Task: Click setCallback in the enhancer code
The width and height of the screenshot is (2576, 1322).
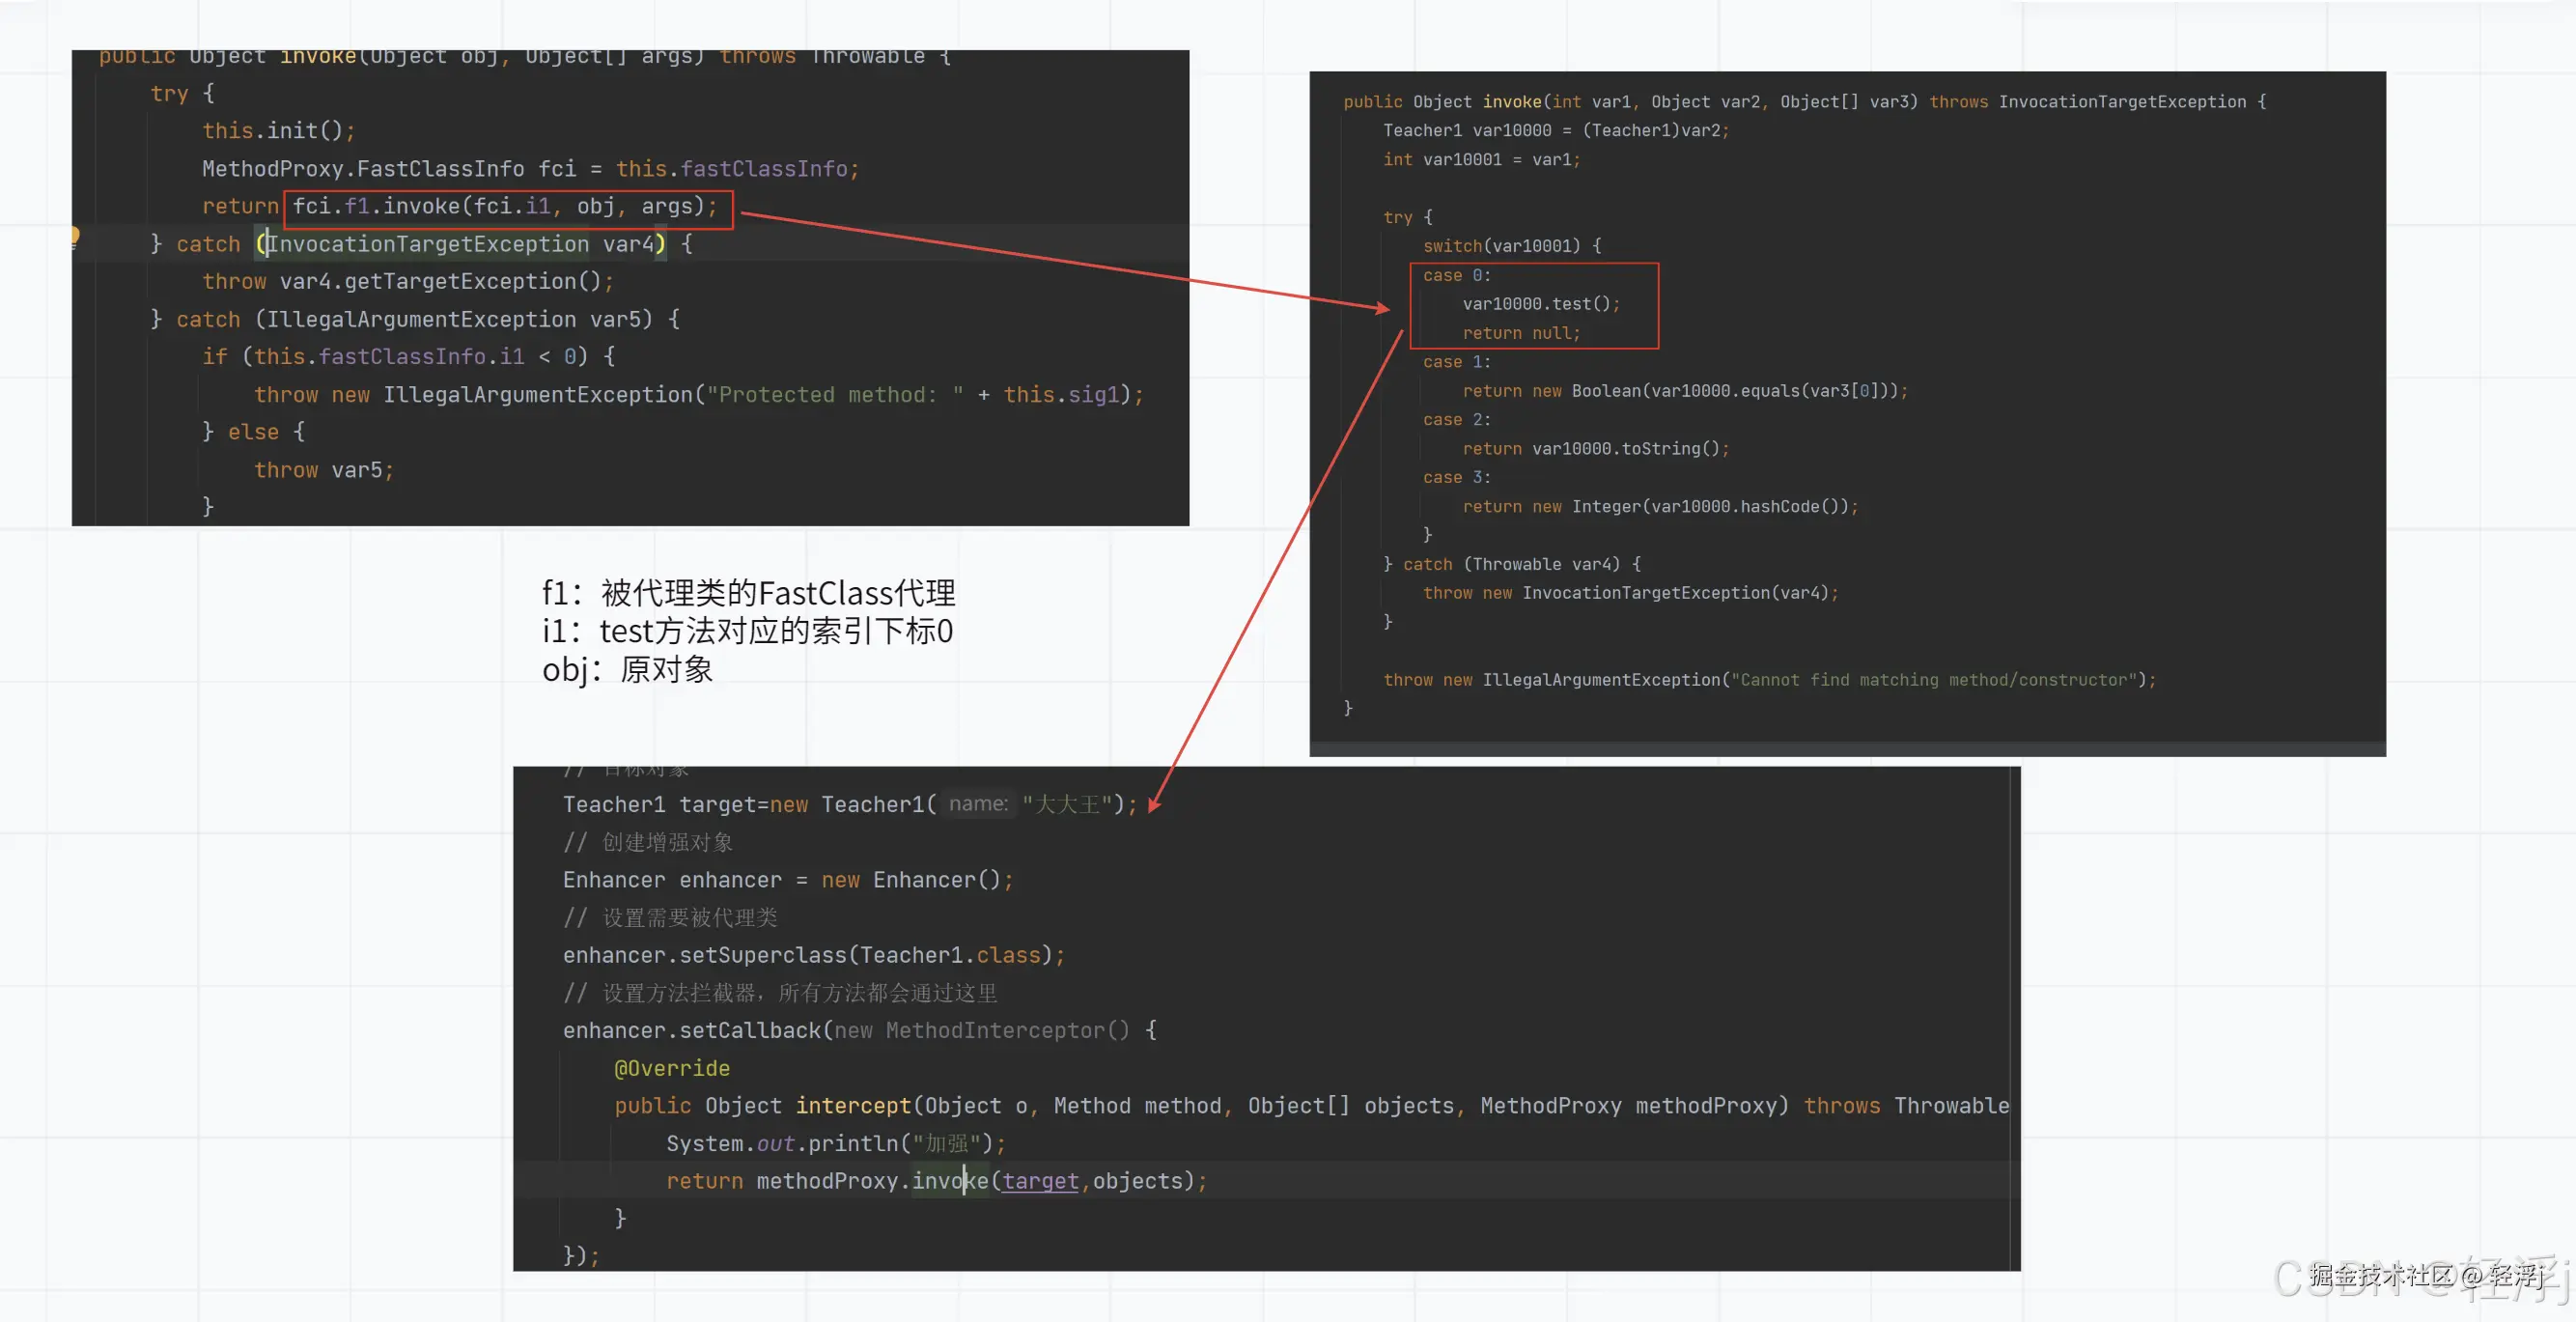Action: 749,1030
